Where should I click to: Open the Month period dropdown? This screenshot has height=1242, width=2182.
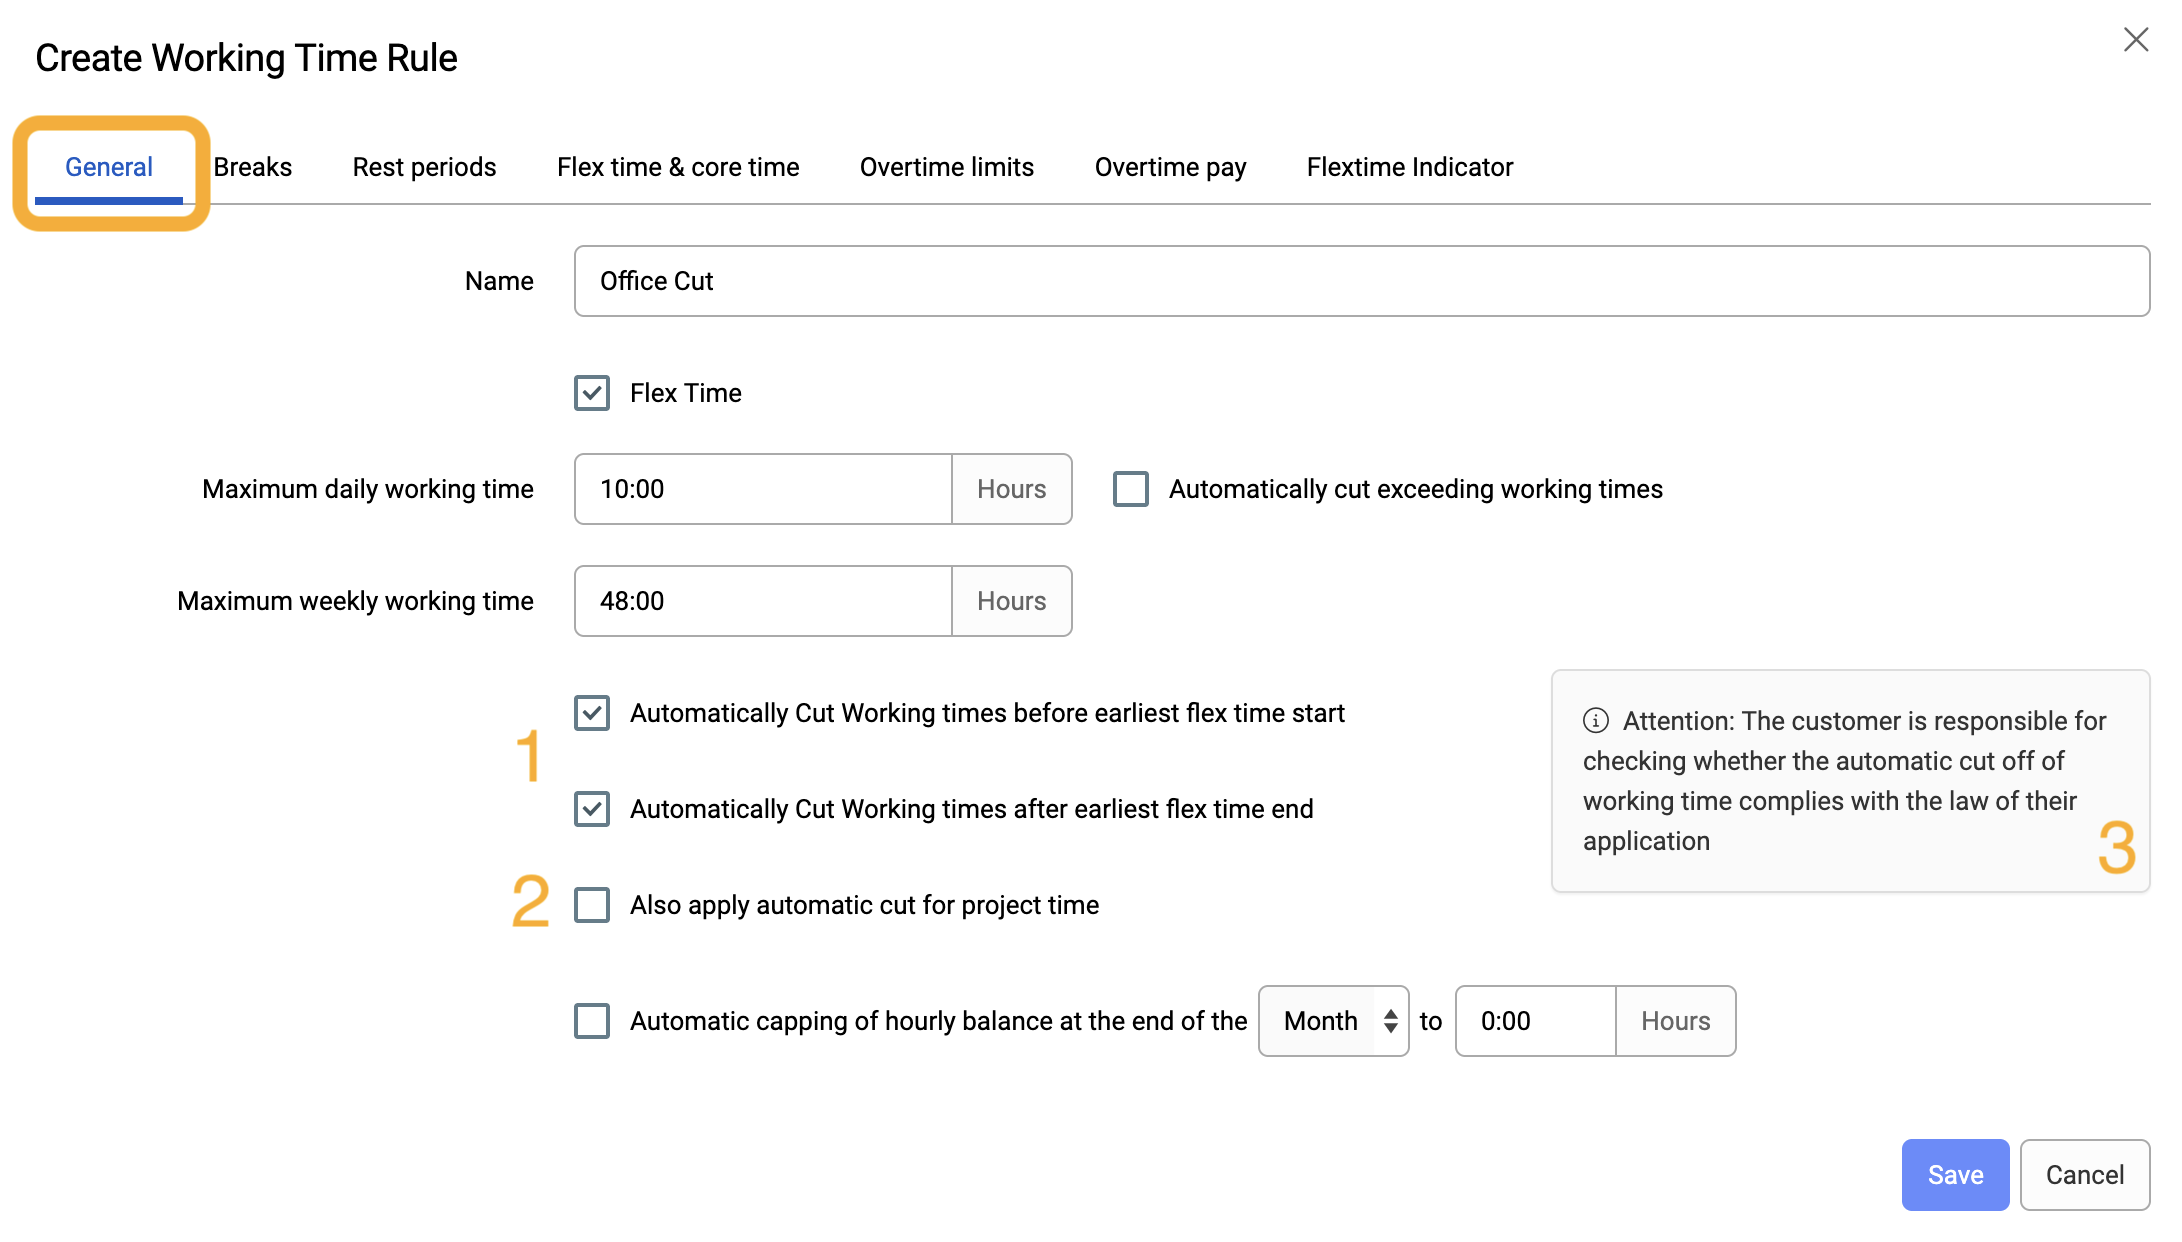click(1334, 1021)
